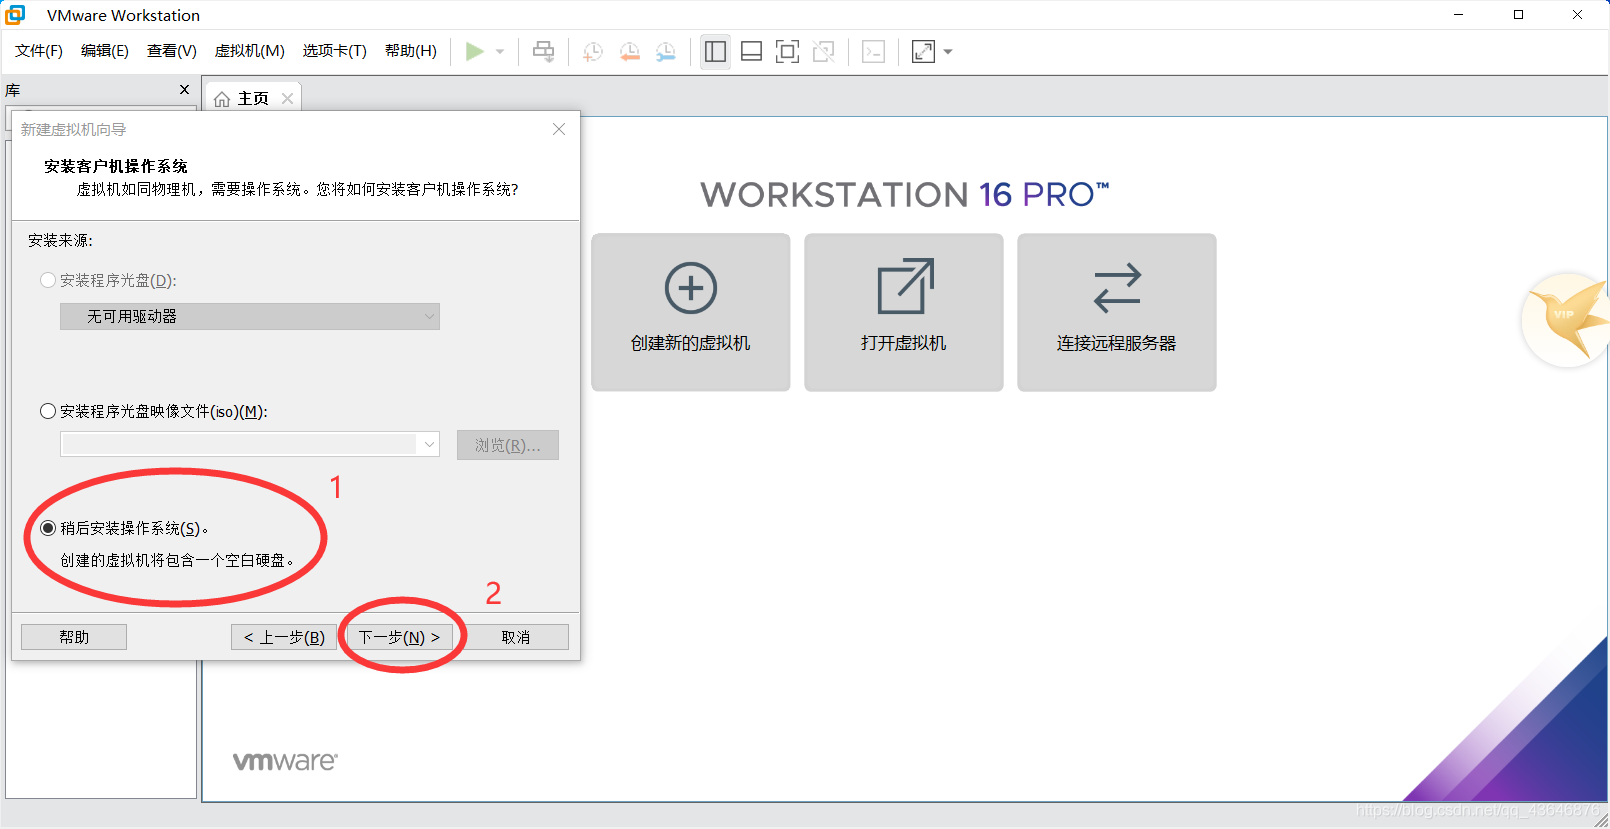Open the 文件(F) menu

[39, 51]
